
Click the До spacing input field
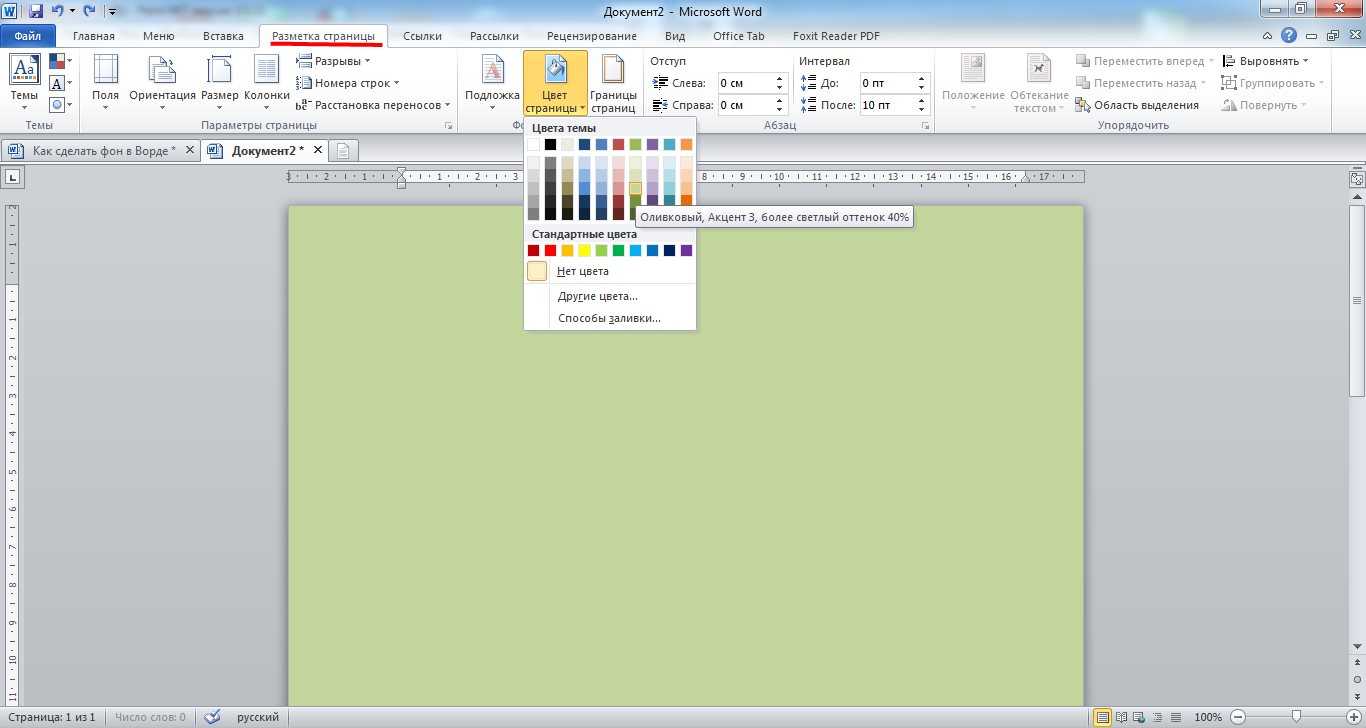[885, 83]
